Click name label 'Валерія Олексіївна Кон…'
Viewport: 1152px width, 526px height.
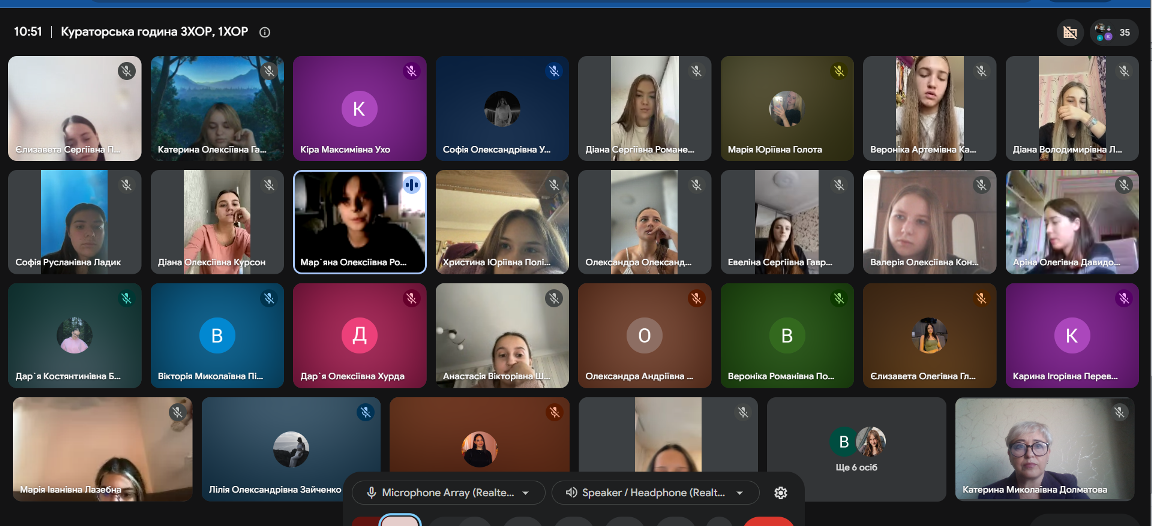(923, 262)
